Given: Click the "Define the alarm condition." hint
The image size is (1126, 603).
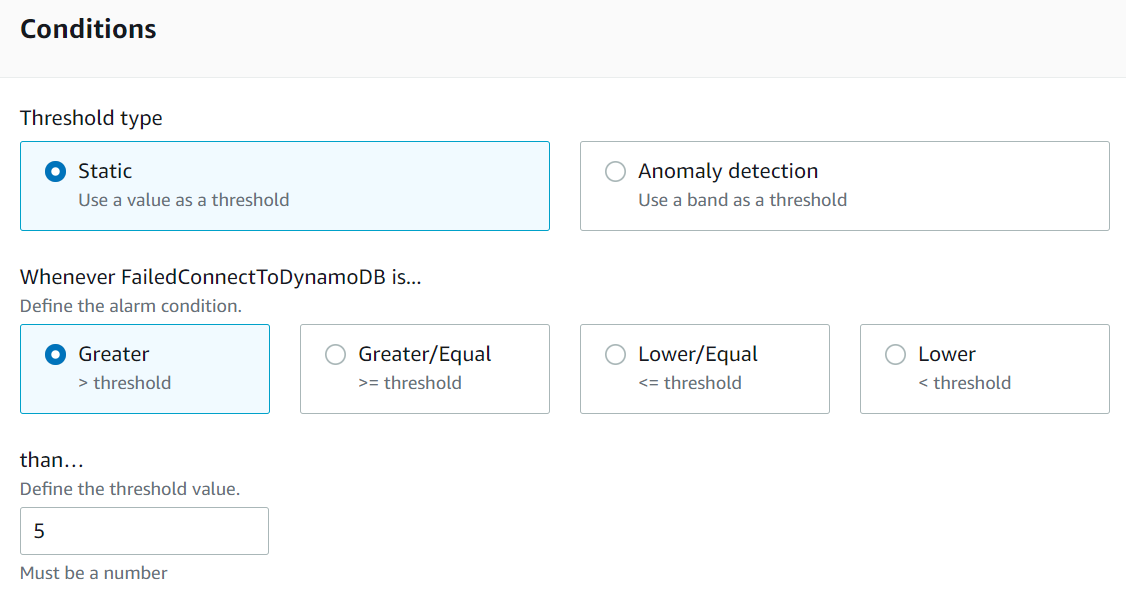Looking at the screenshot, I should (130, 306).
